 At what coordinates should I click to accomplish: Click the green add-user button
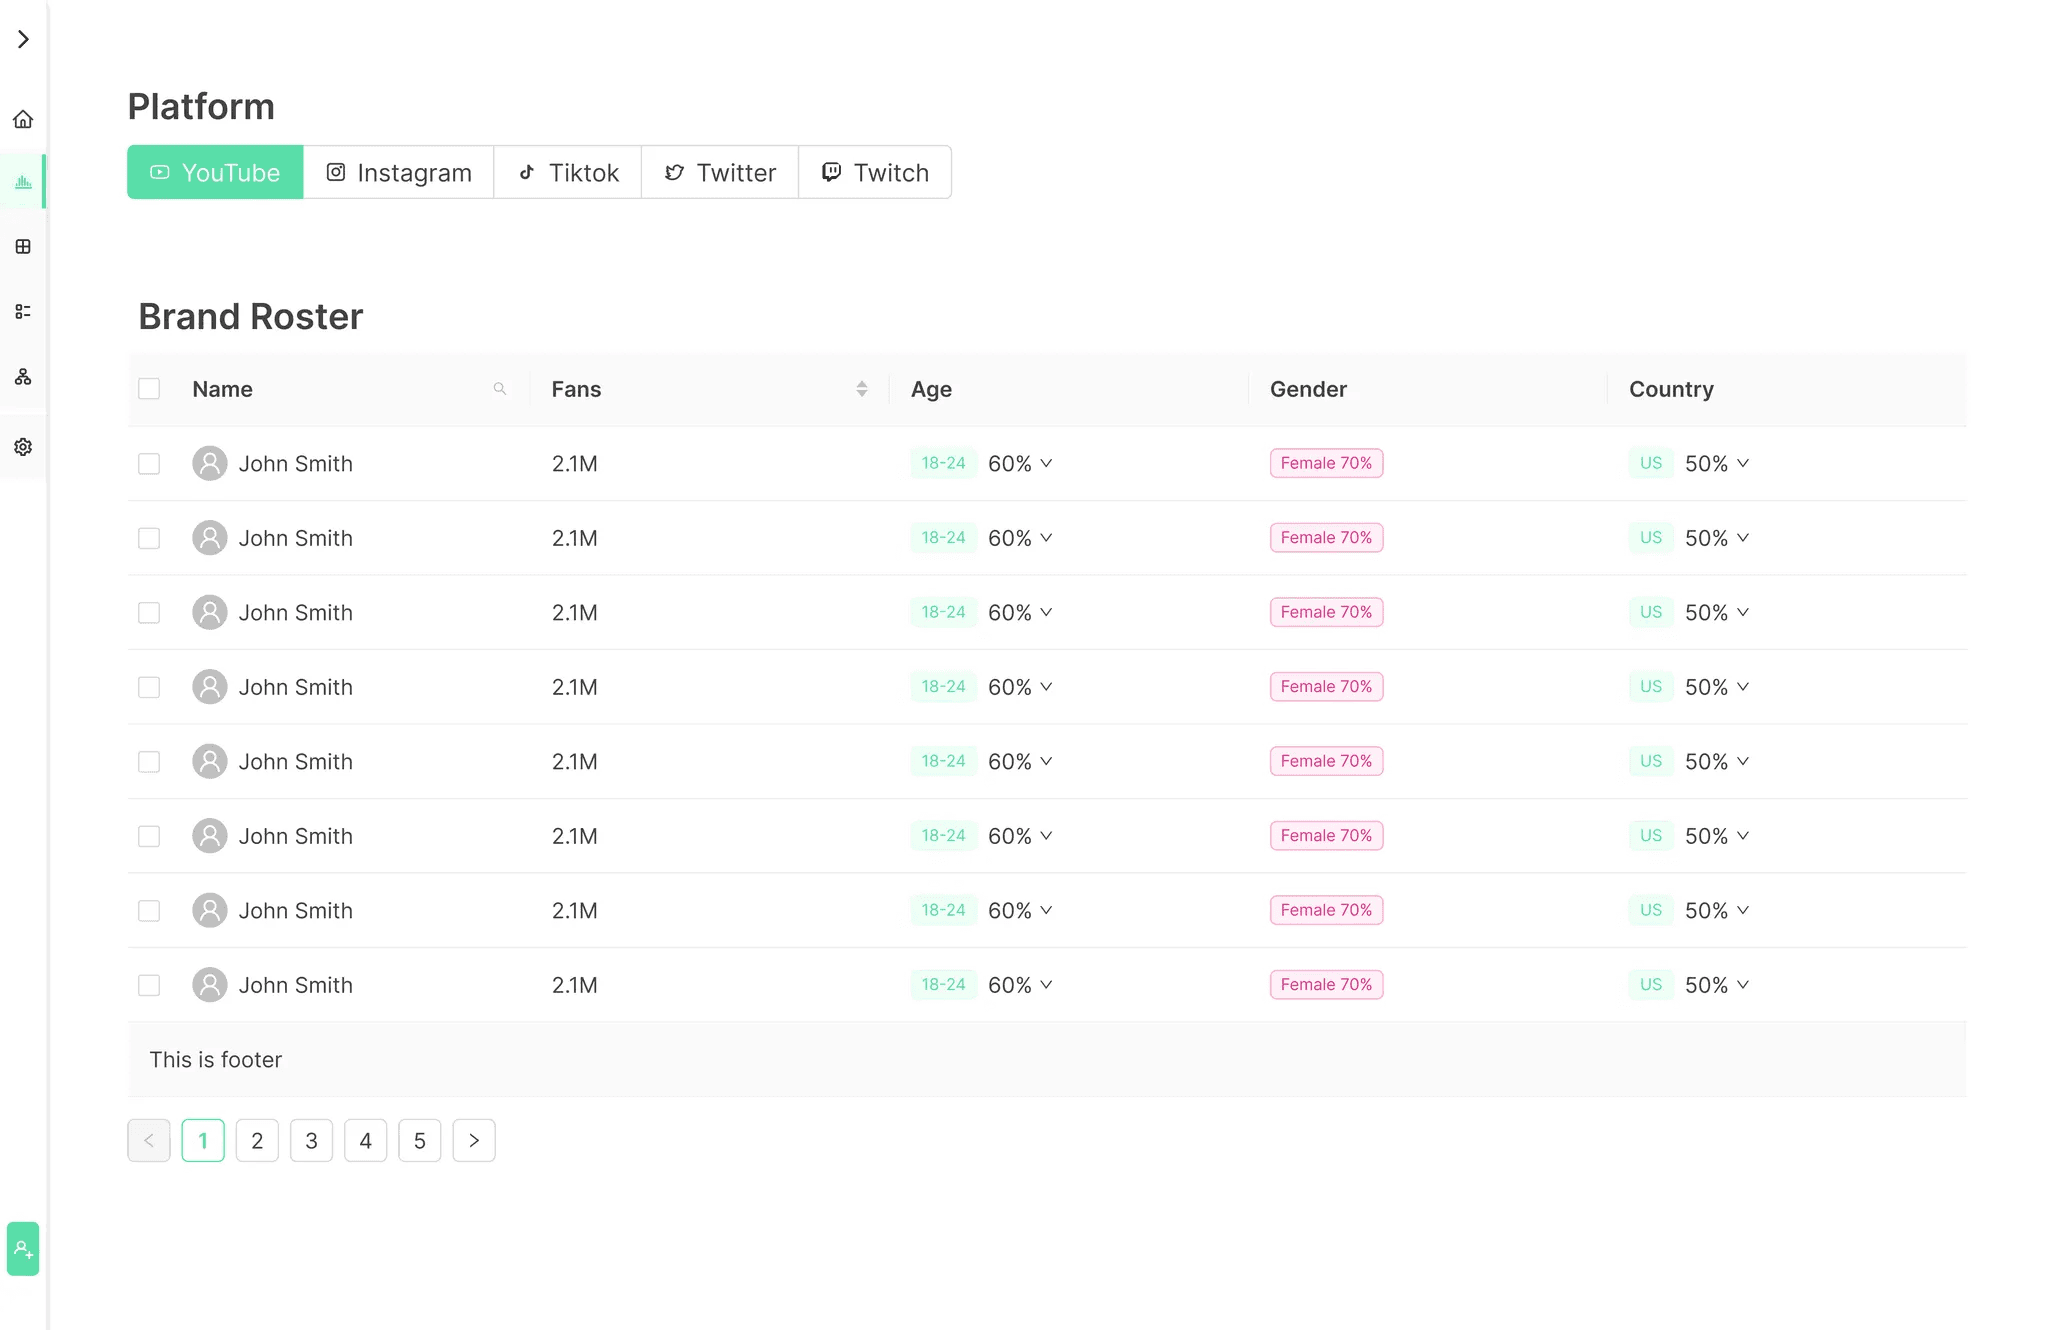point(23,1249)
